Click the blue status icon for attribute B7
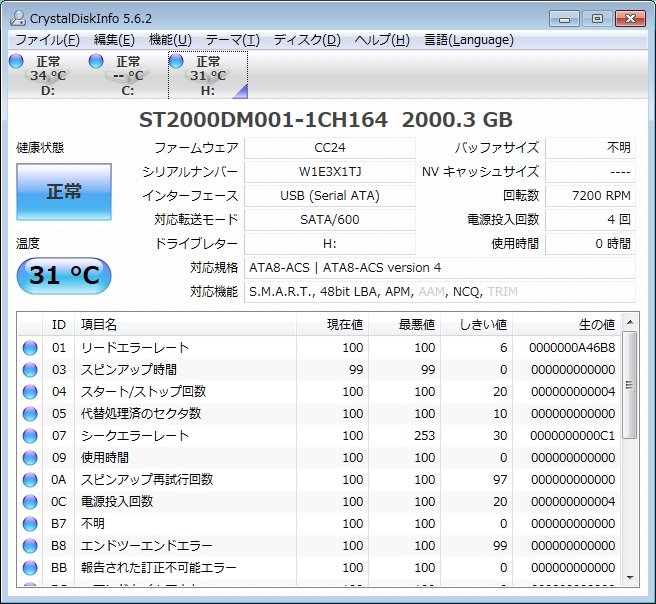 pyautogui.click(x=30, y=524)
